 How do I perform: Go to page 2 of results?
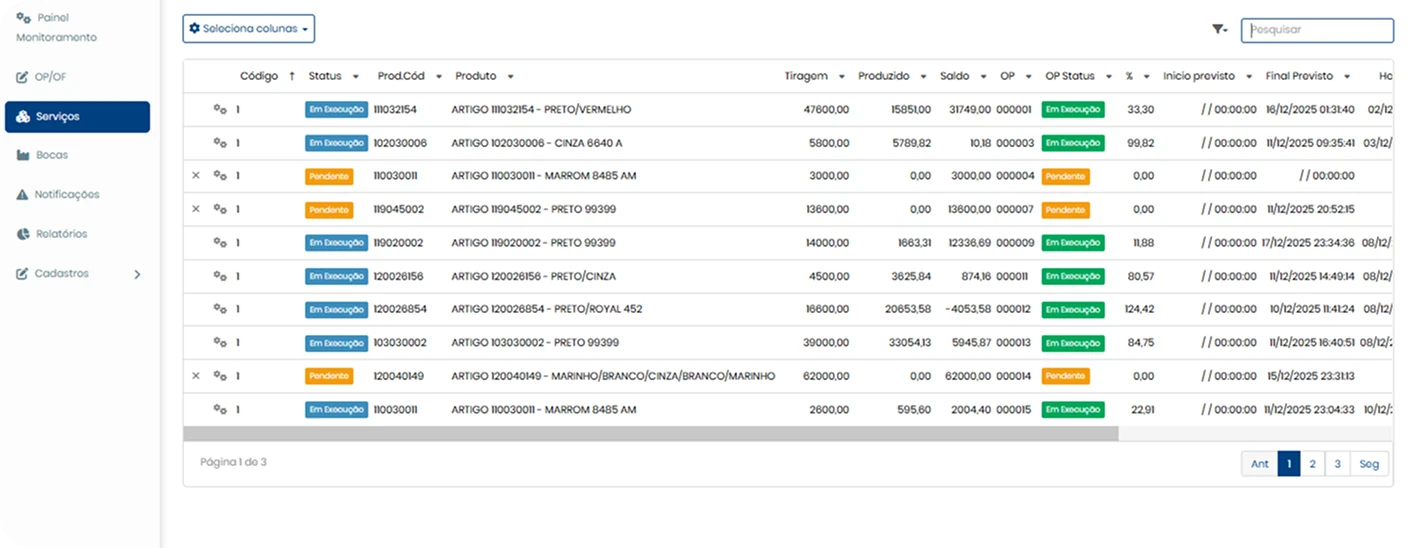tap(1312, 464)
